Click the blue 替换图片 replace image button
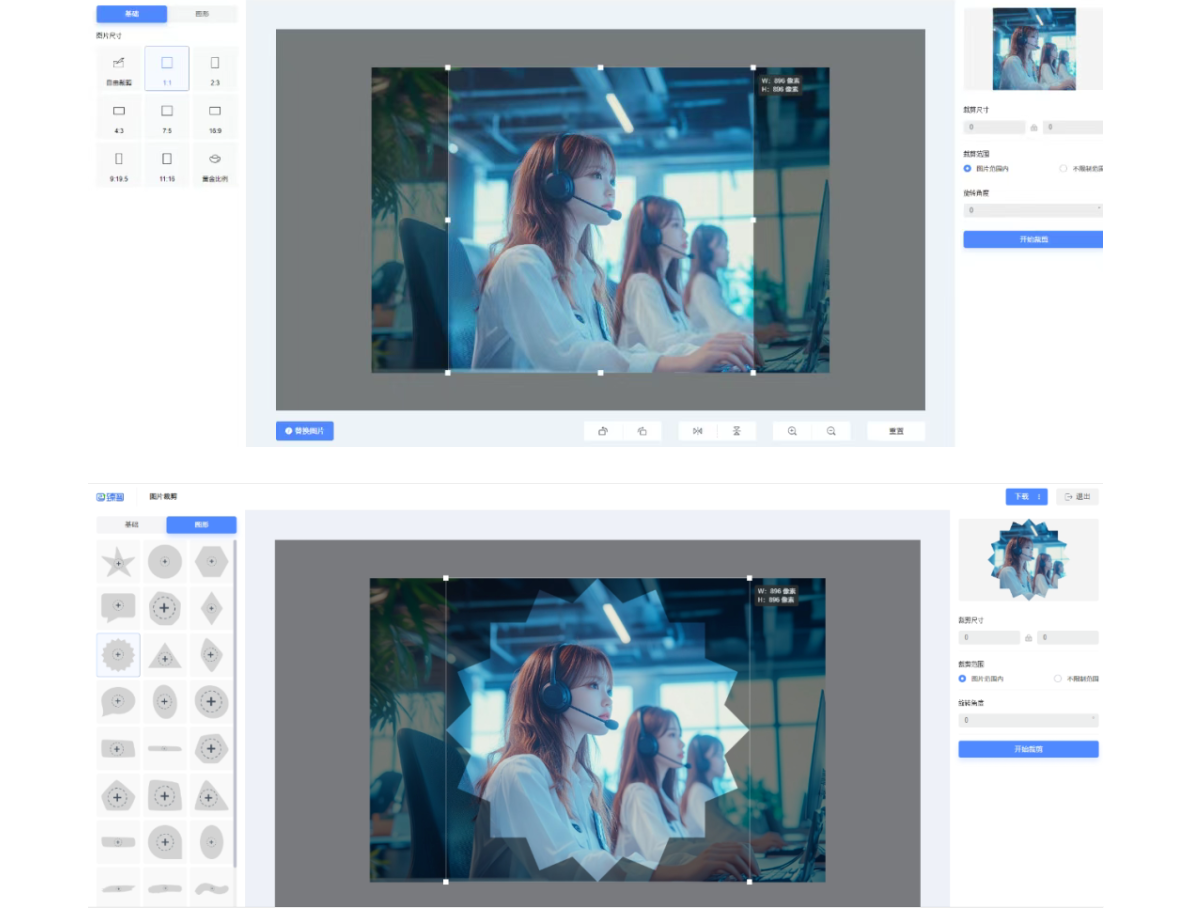 pyautogui.click(x=305, y=431)
